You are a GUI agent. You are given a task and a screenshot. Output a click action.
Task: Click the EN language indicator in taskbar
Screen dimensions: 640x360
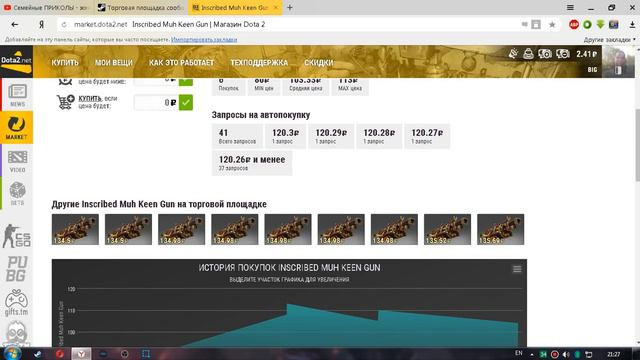coord(518,353)
